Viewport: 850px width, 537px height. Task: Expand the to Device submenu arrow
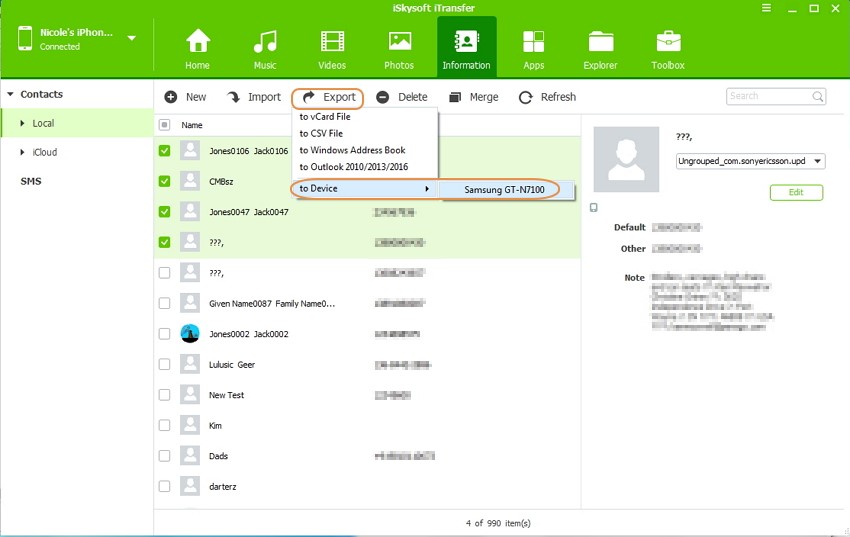pos(427,189)
